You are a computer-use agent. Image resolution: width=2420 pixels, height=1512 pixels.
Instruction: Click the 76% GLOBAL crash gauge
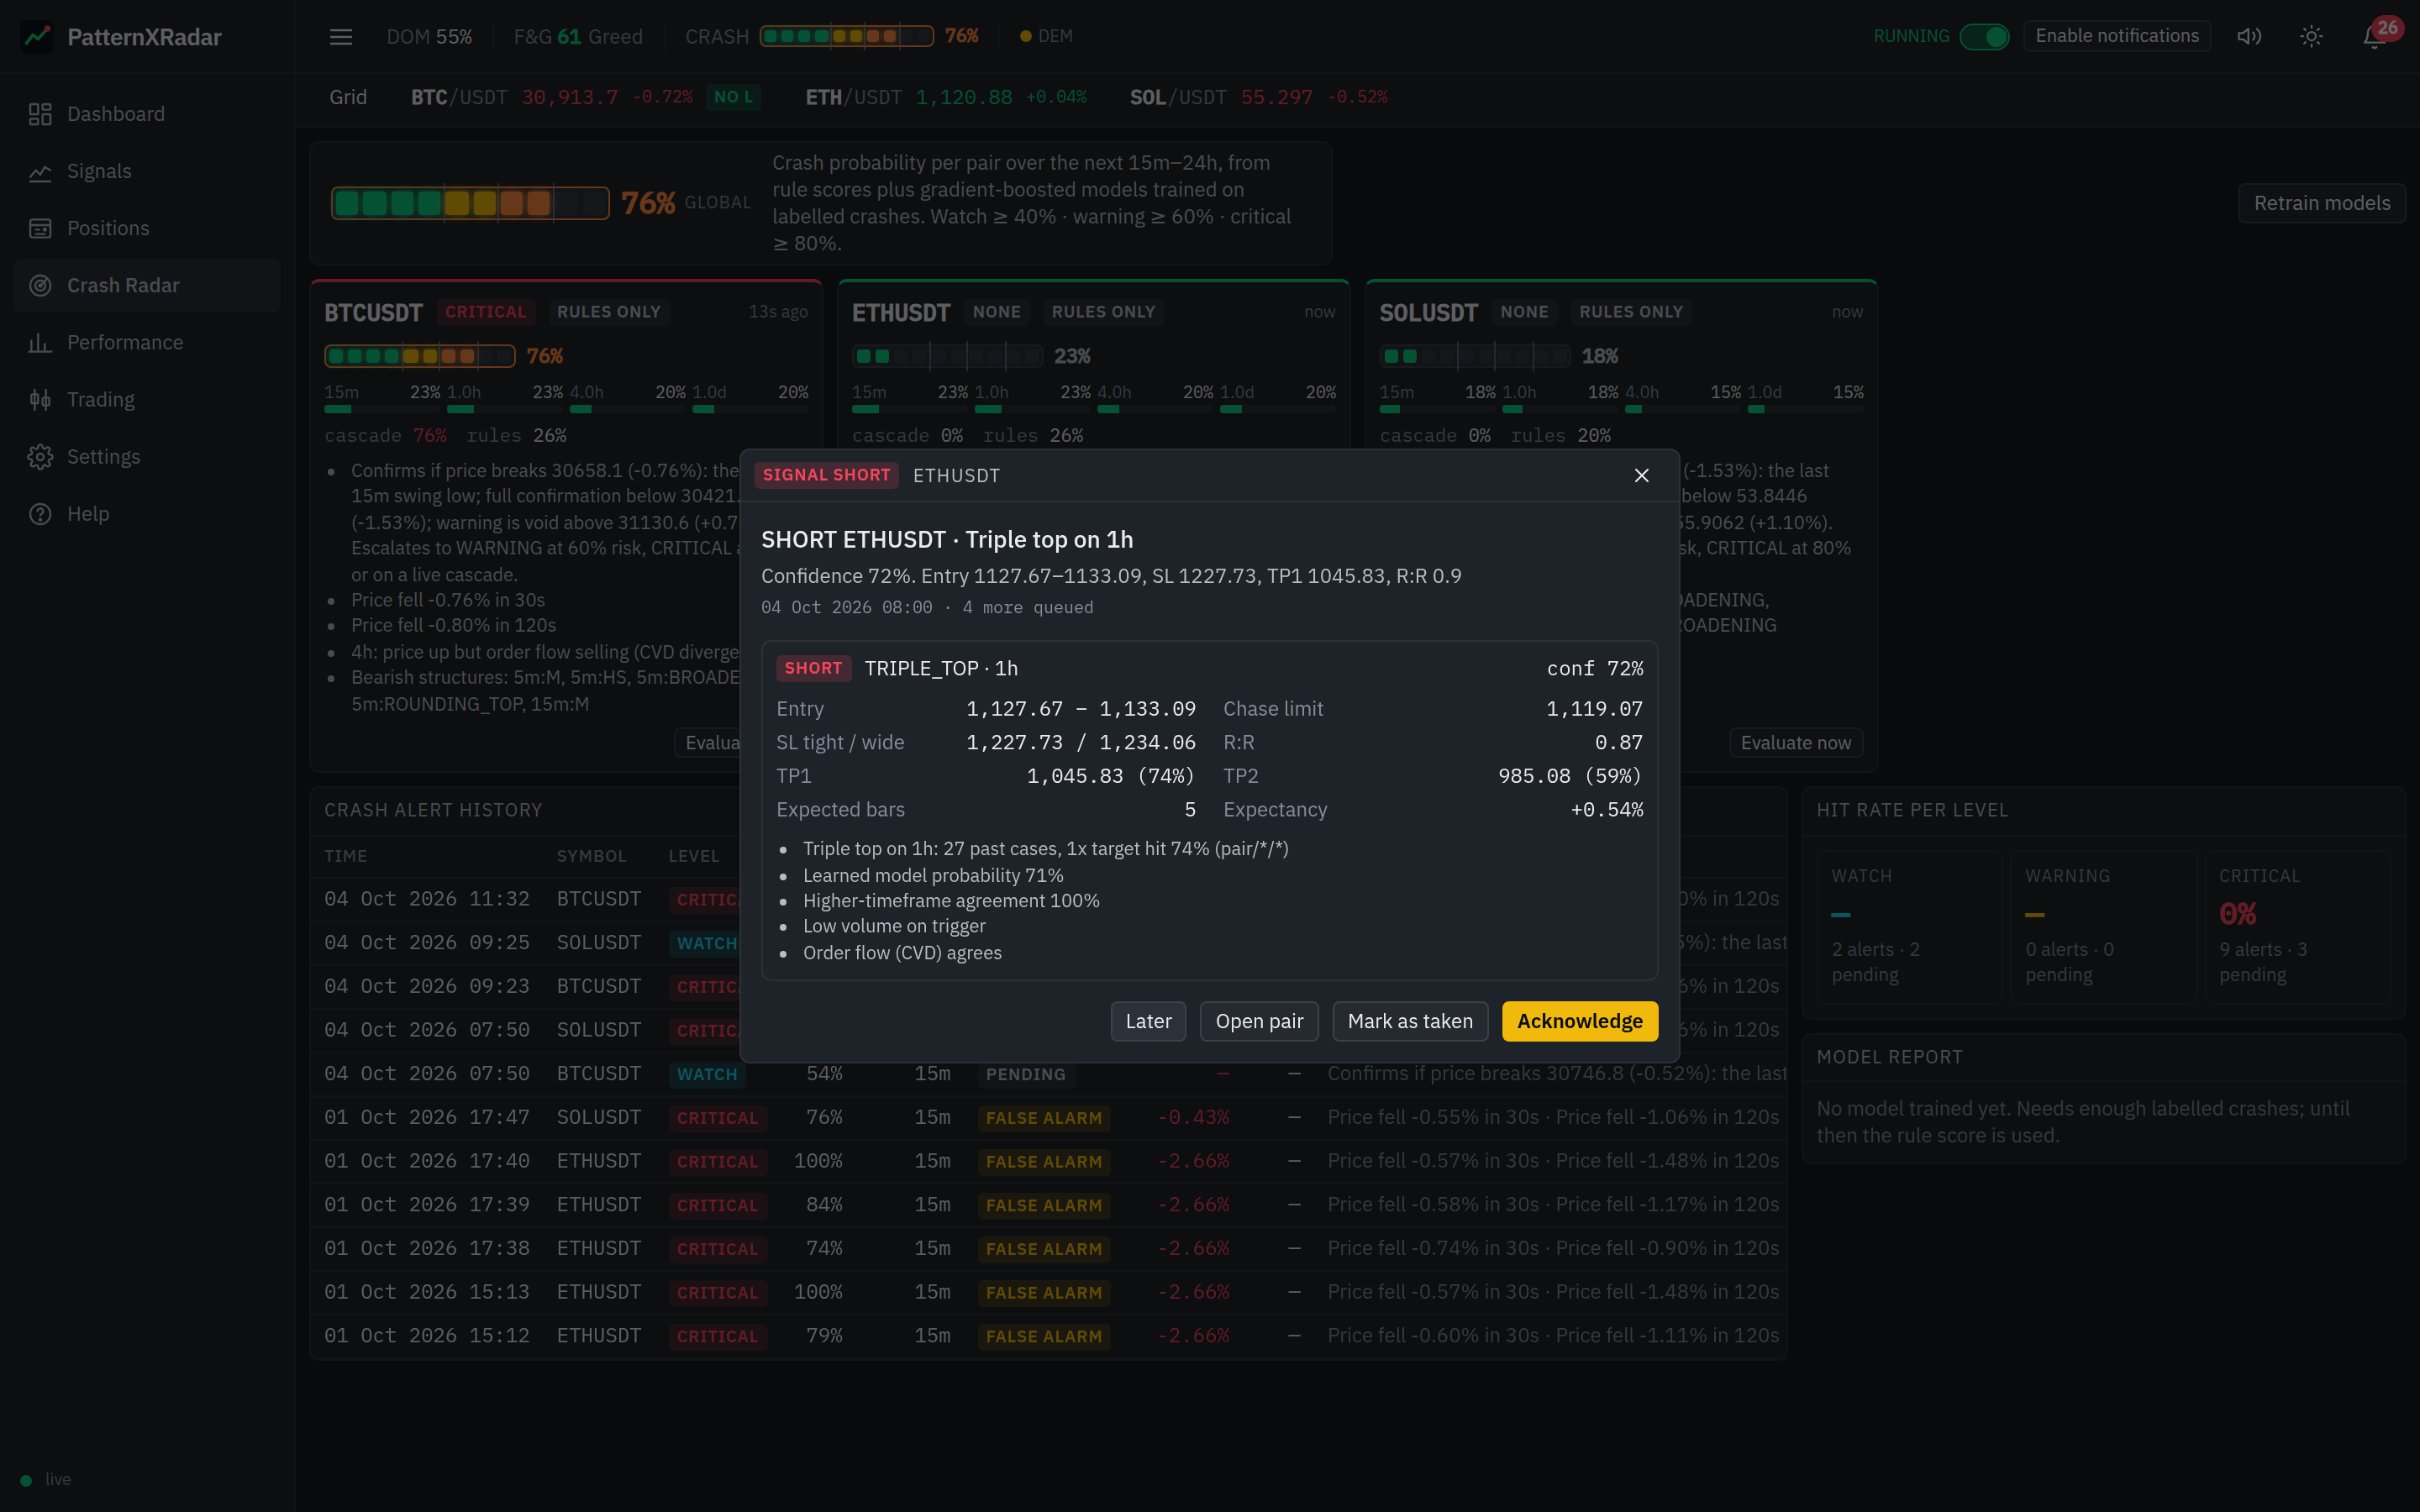tap(470, 203)
